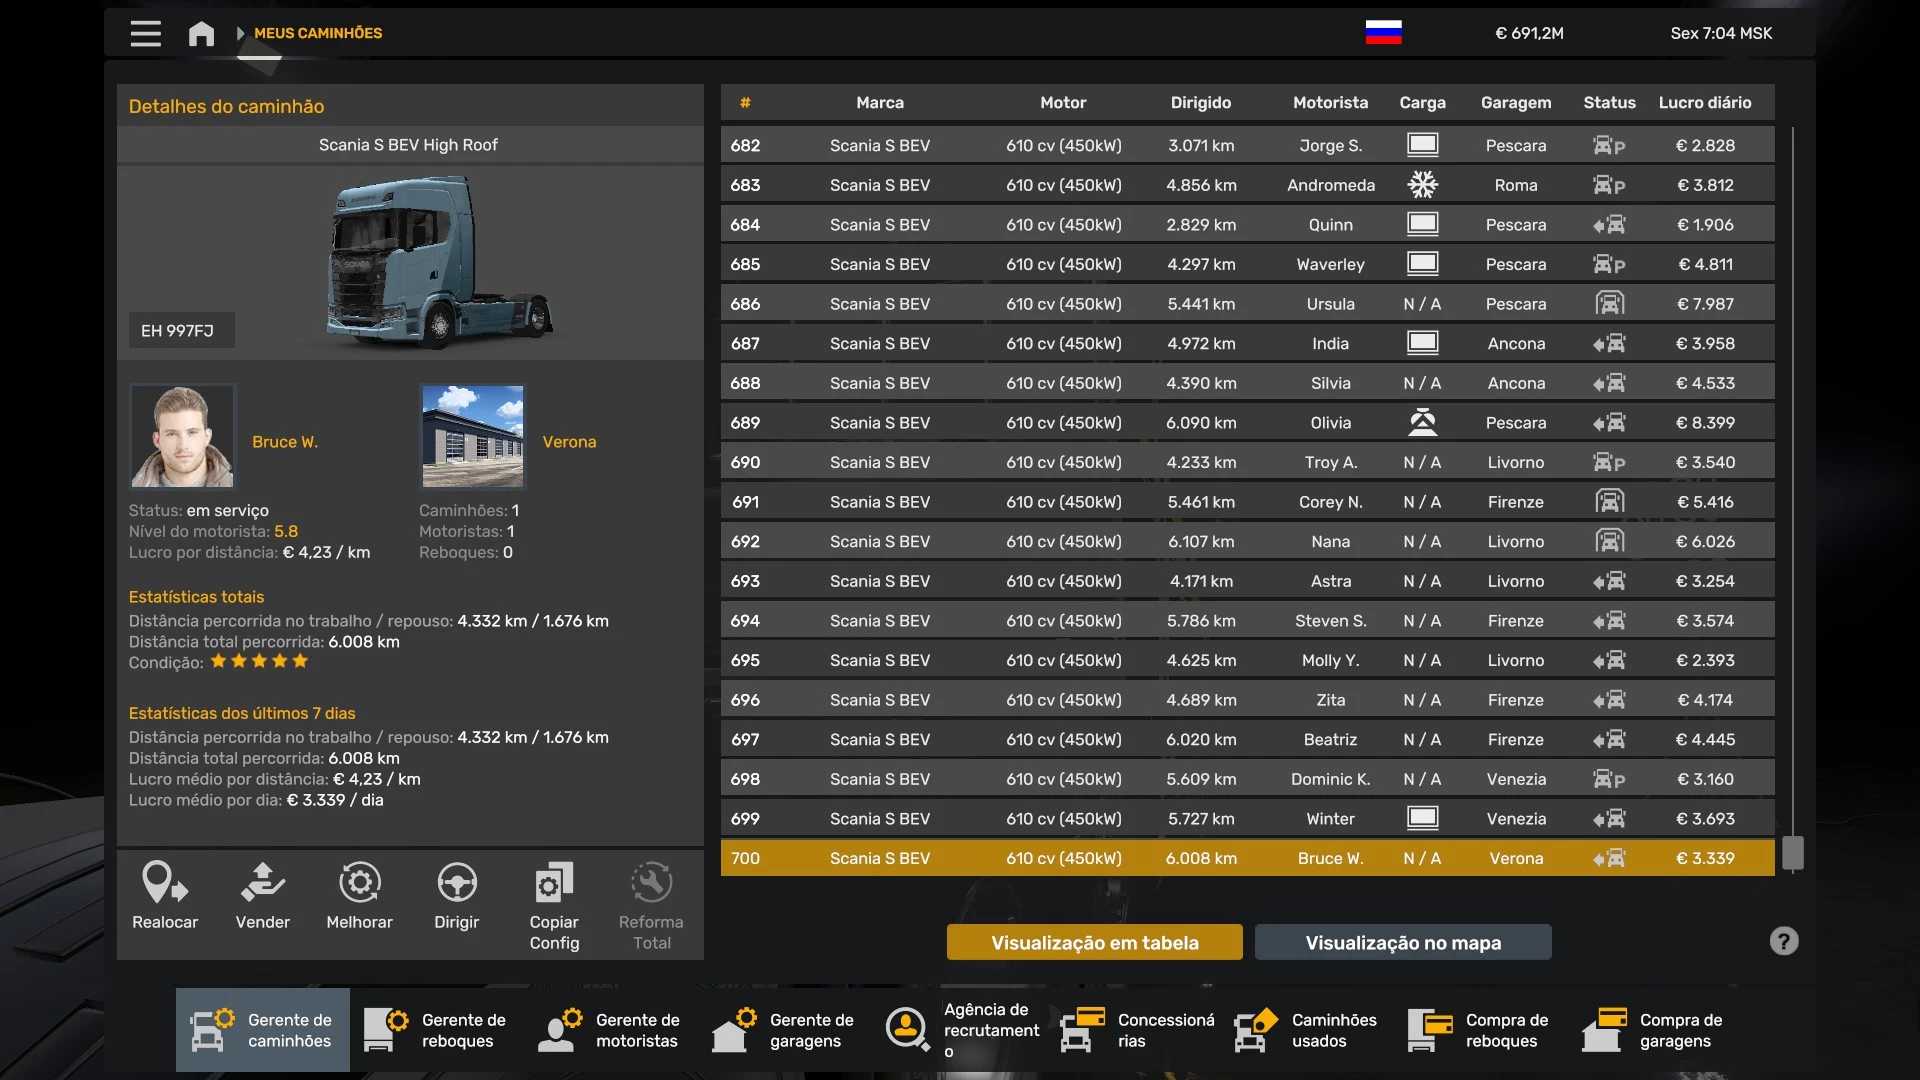Viewport: 1920px width, 1080px height.
Task: Sort table by Lucro diário column
Action: click(x=1704, y=103)
